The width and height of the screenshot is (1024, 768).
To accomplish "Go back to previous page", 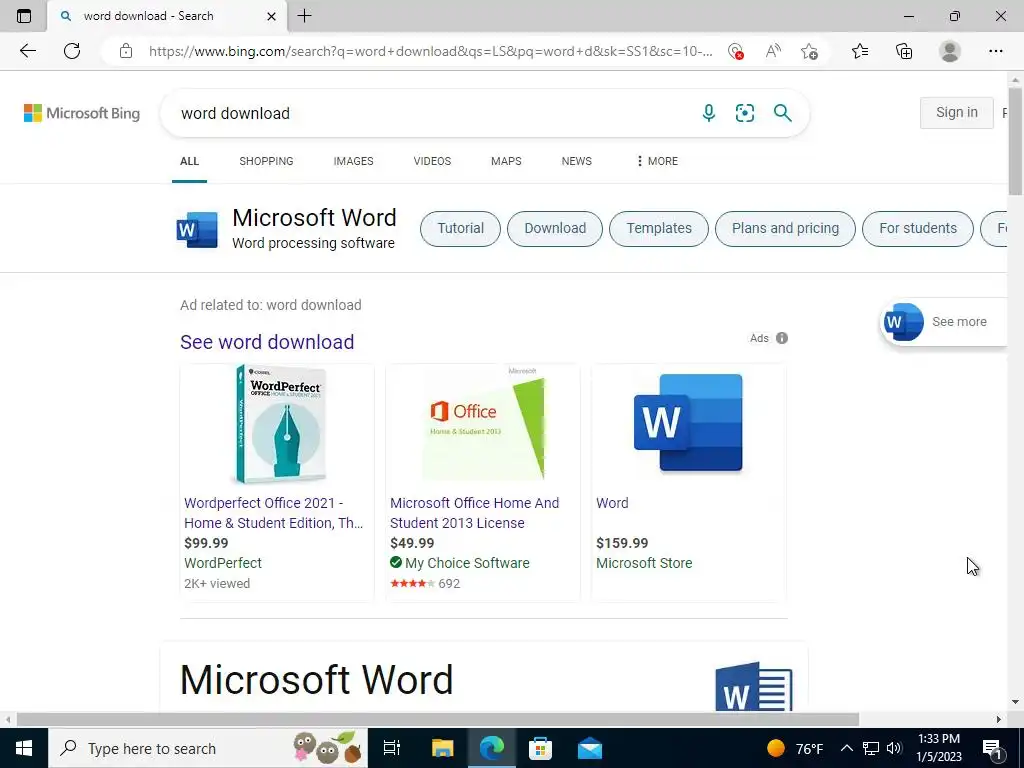I will [x=27, y=51].
